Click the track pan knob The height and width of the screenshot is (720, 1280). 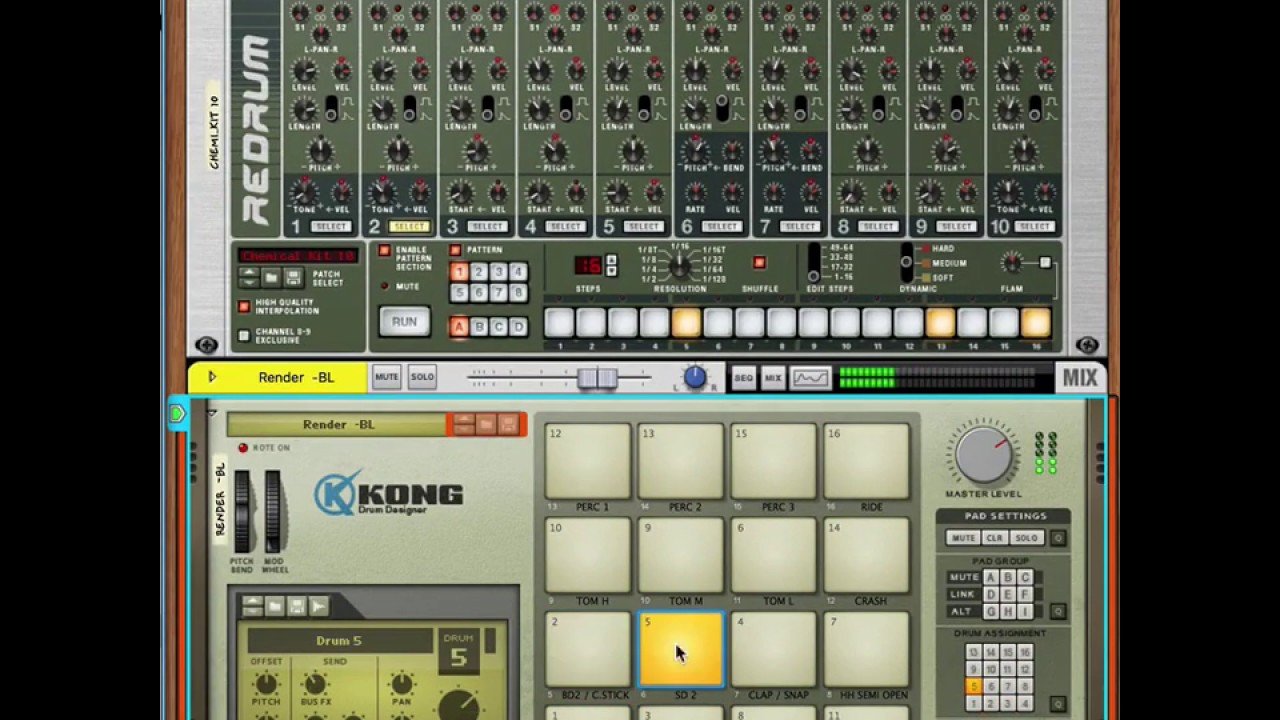695,378
